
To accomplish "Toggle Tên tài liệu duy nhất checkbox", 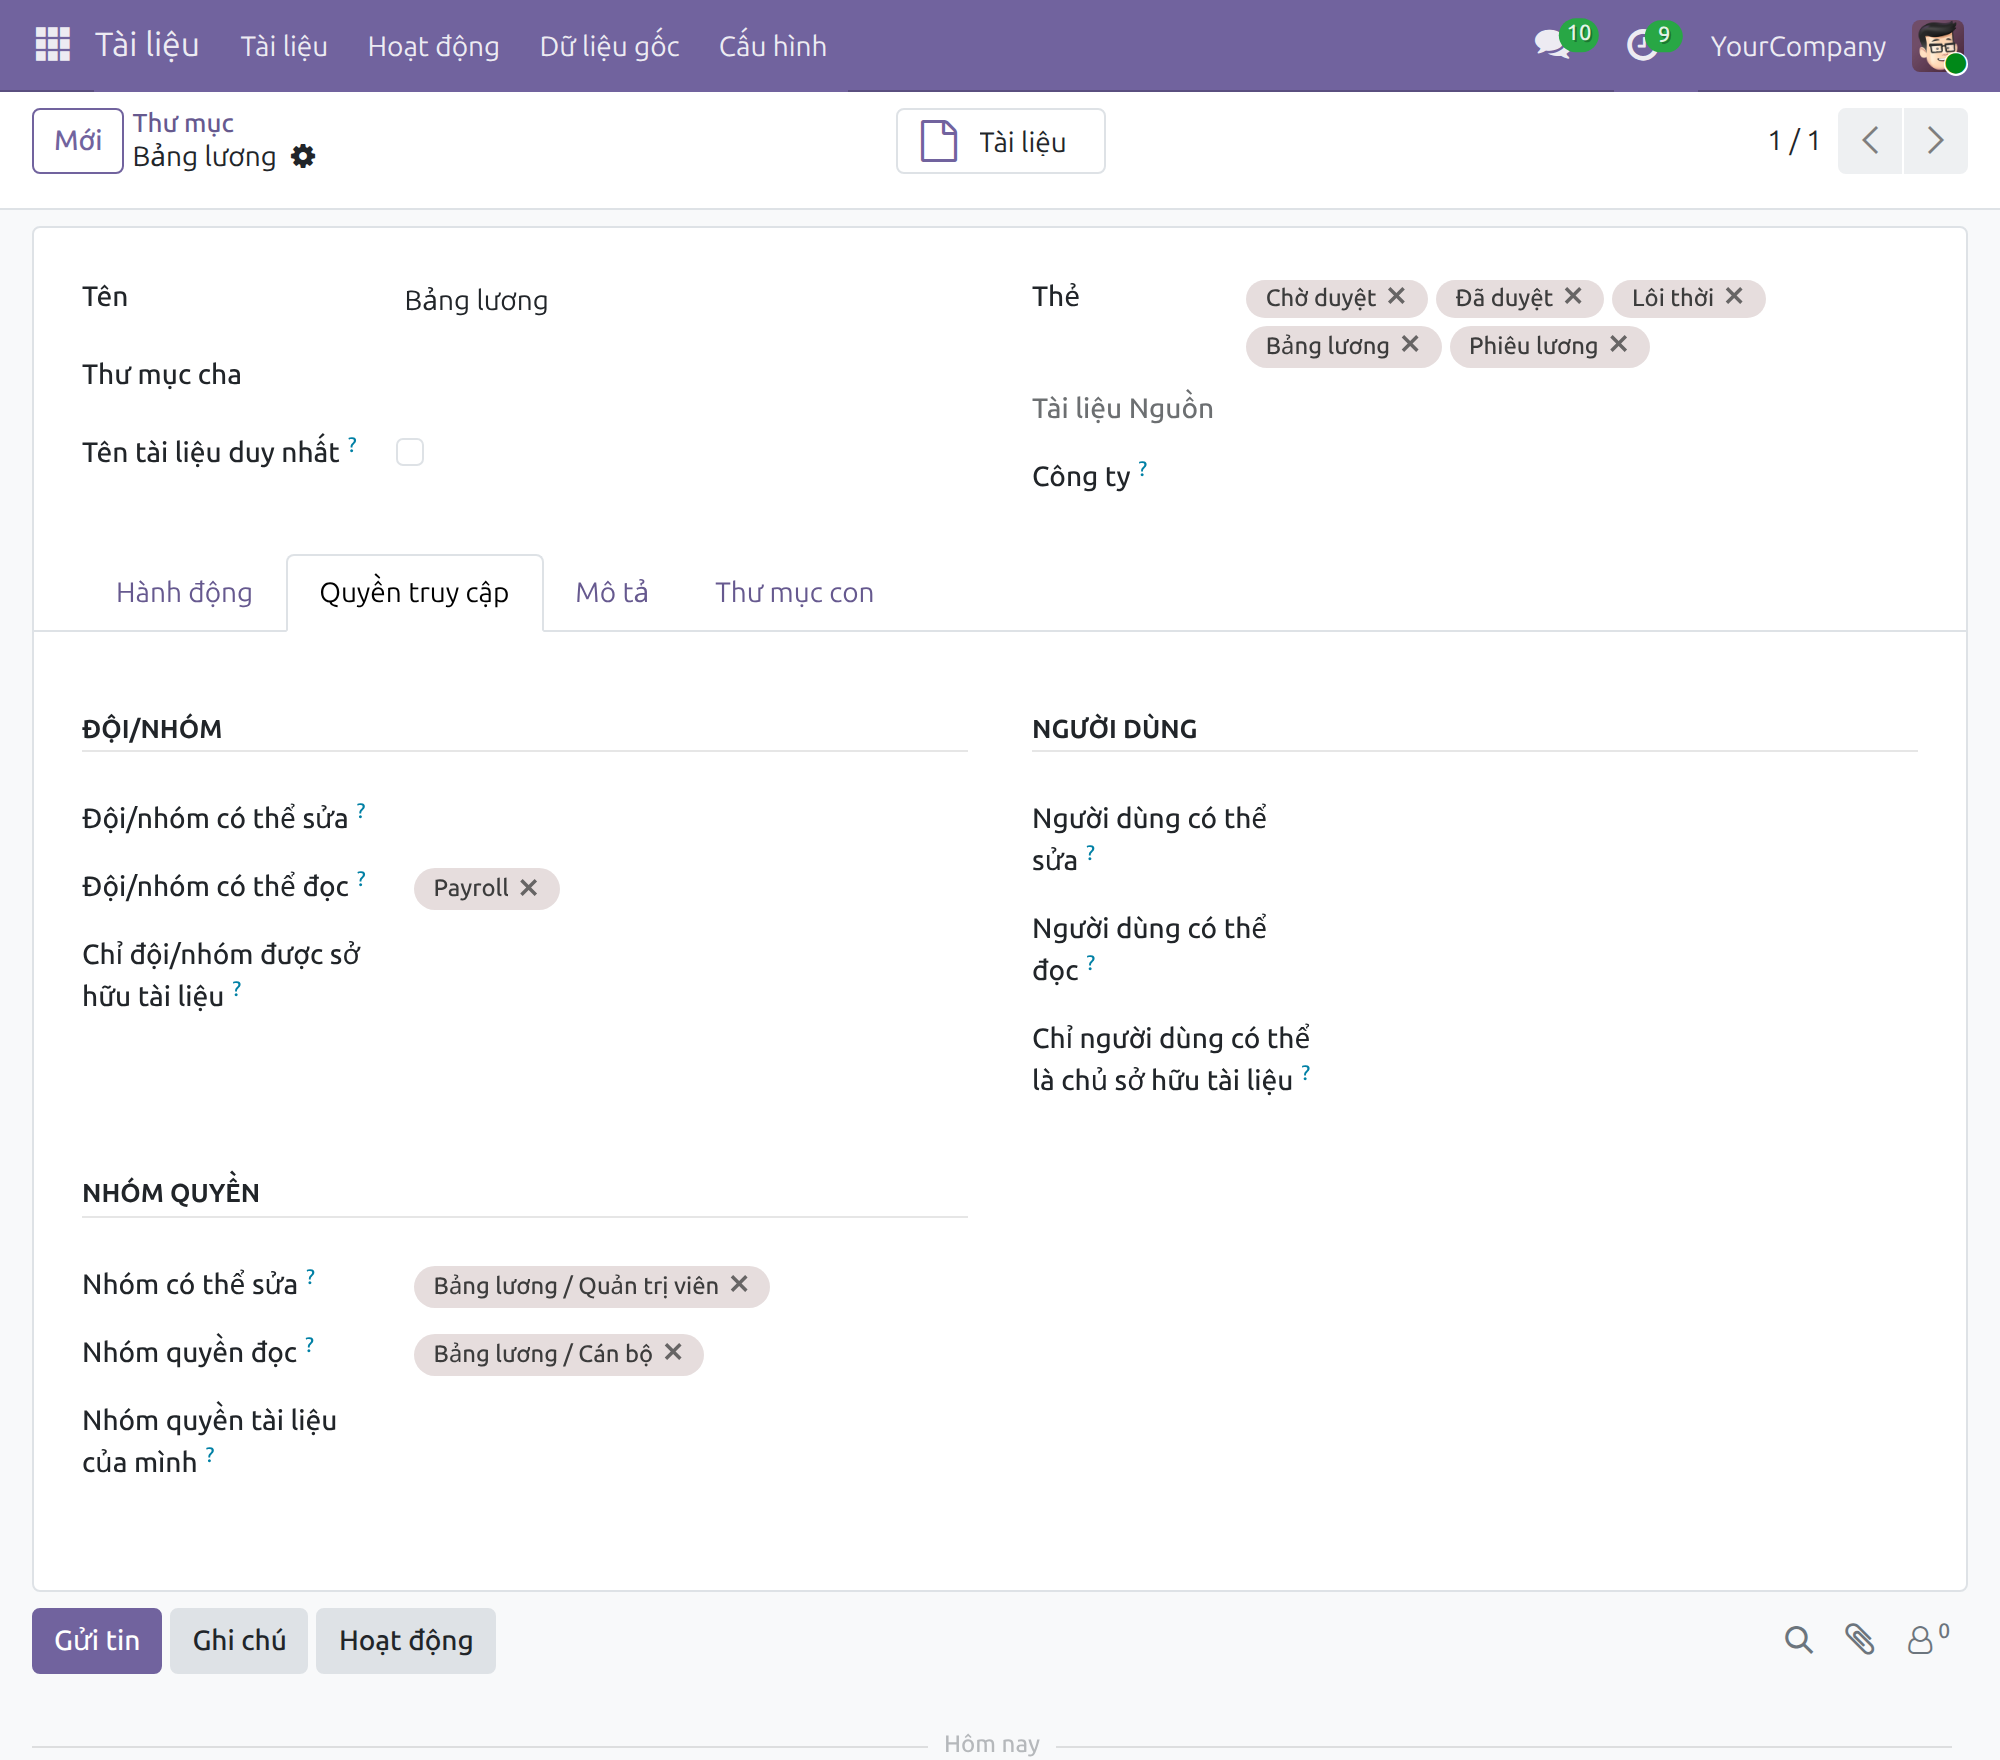I will 410,452.
